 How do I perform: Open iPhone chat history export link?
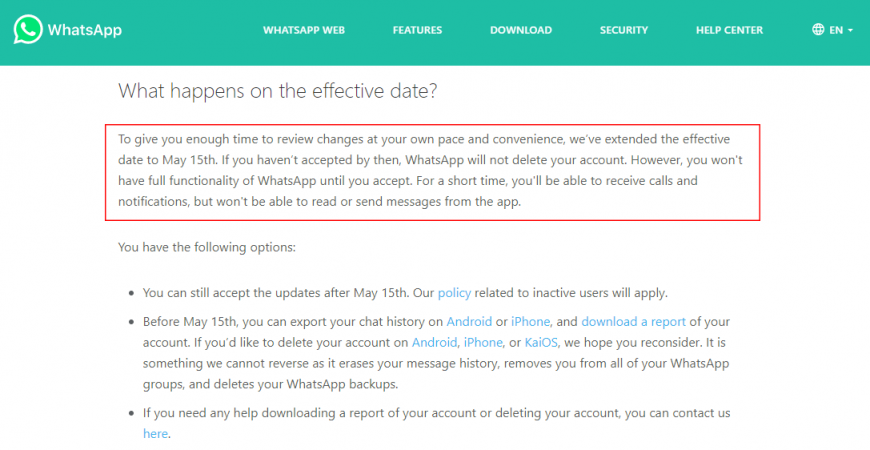[x=530, y=322]
